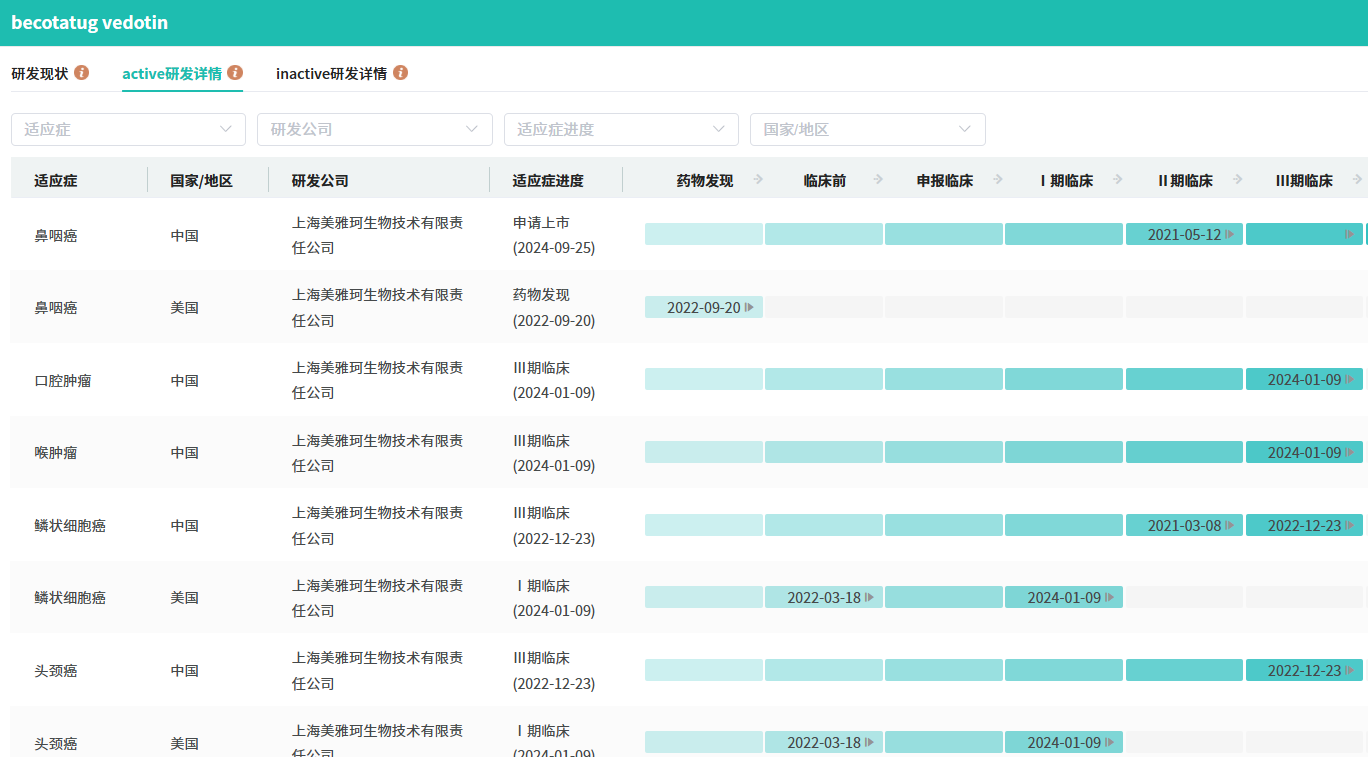Click the info icon beside 研发现状

(82, 73)
